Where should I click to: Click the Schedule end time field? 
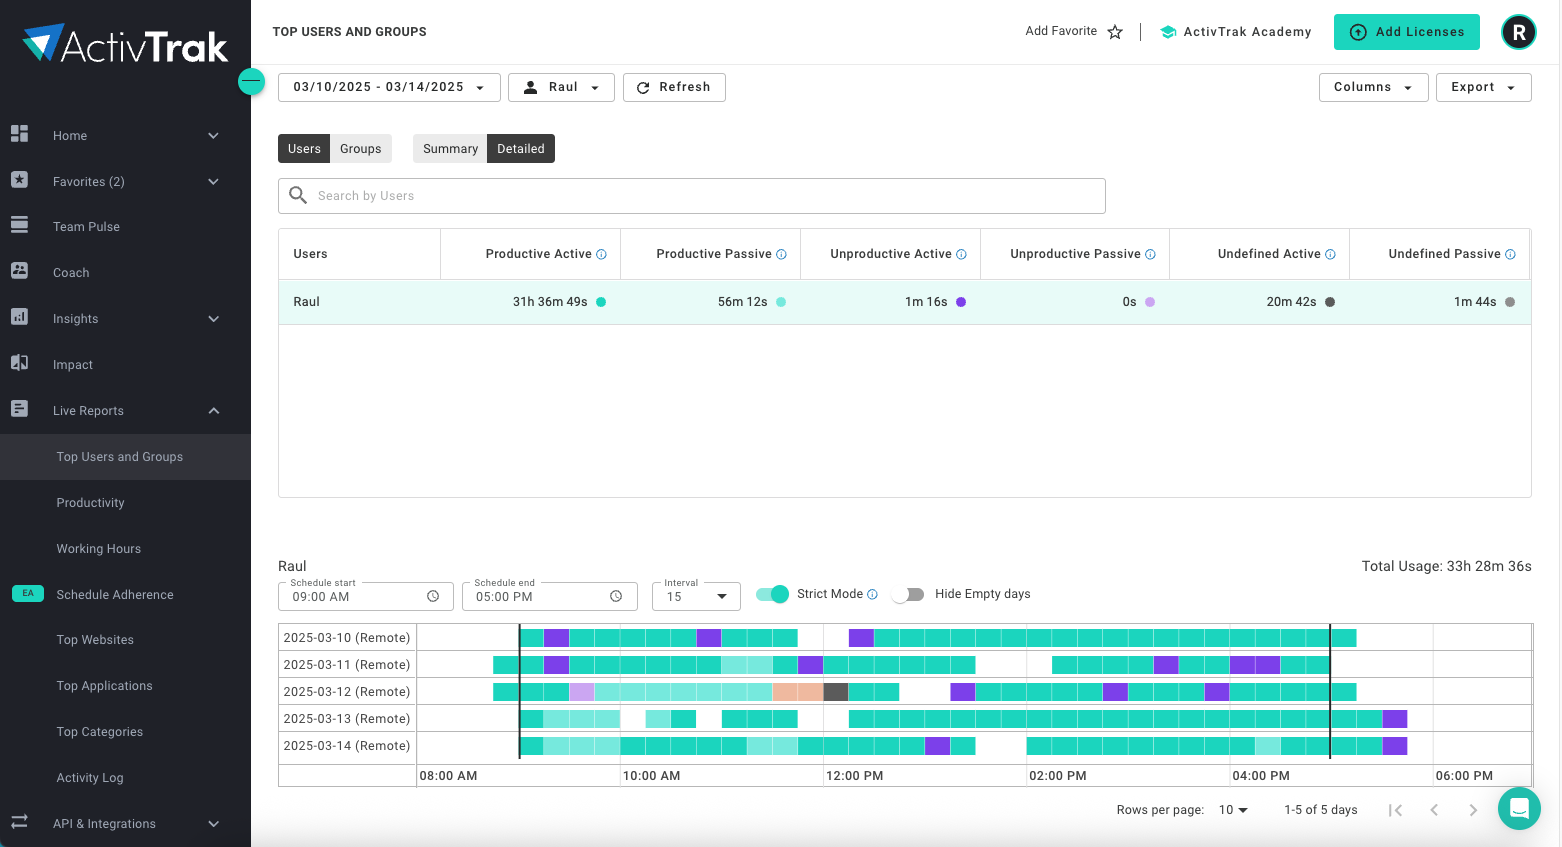pyautogui.click(x=550, y=596)
